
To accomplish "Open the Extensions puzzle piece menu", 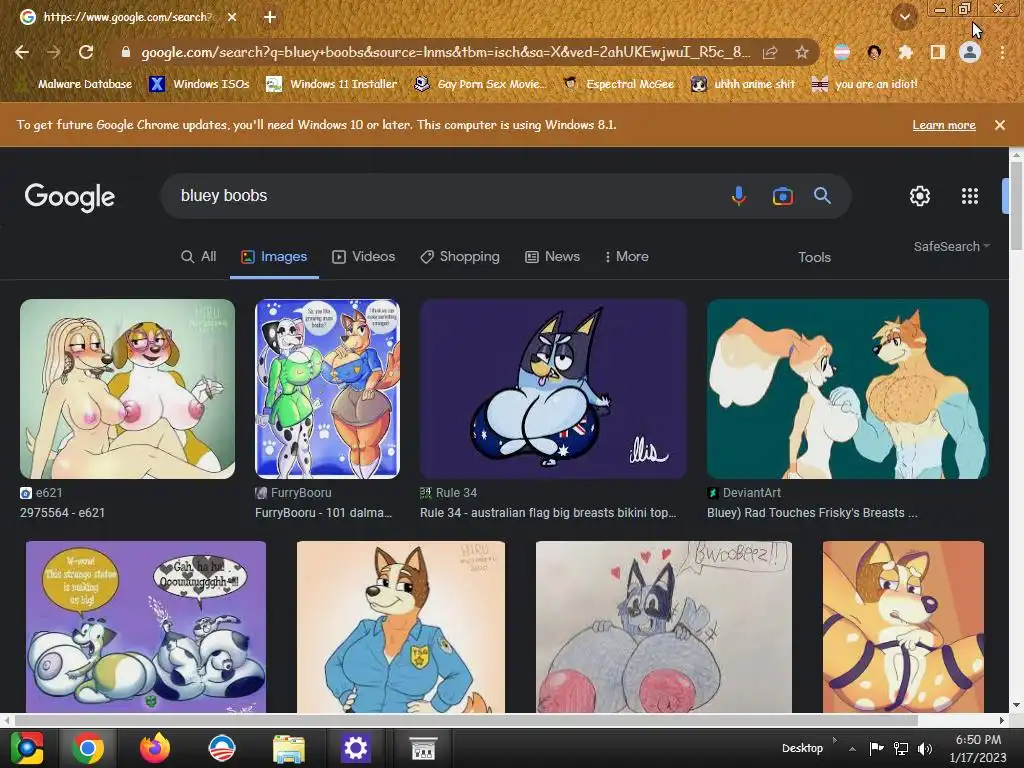I will 905,52.
